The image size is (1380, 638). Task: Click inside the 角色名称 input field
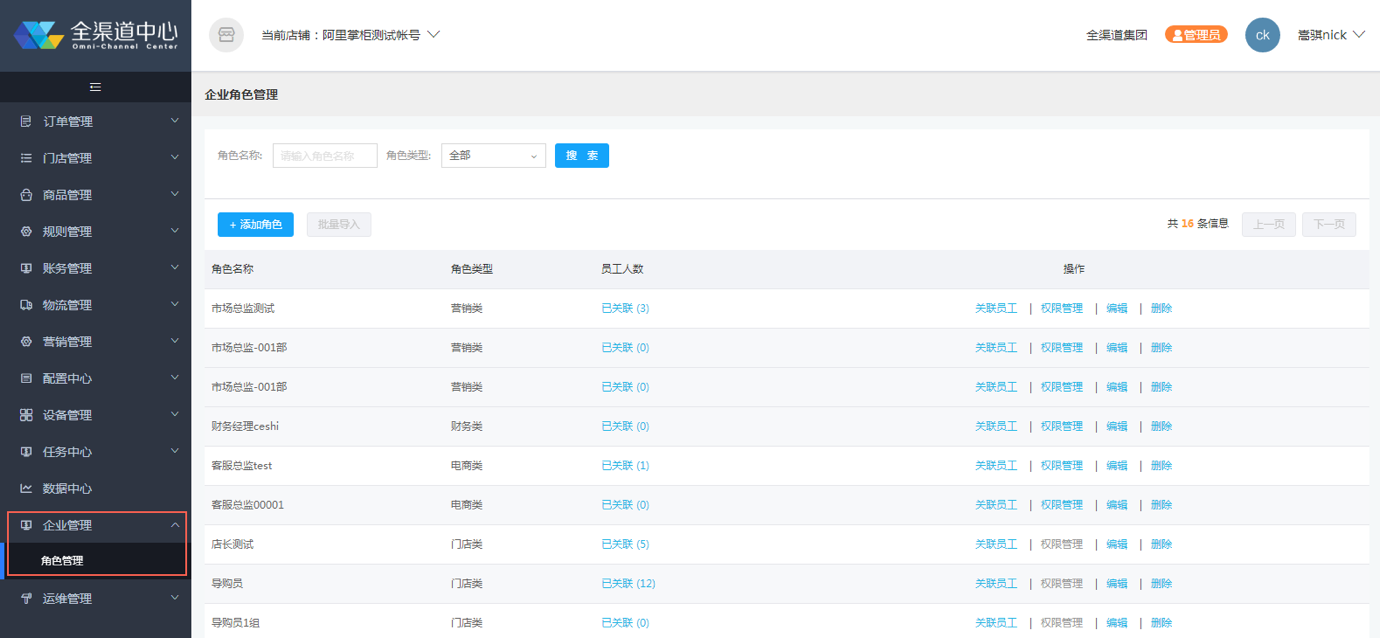click(325, 156)
